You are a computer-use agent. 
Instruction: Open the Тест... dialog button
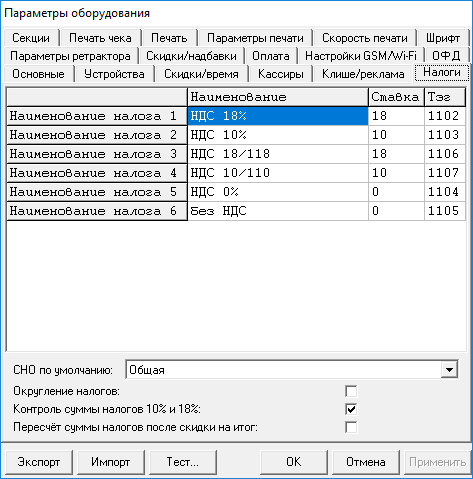click(183, 462)
